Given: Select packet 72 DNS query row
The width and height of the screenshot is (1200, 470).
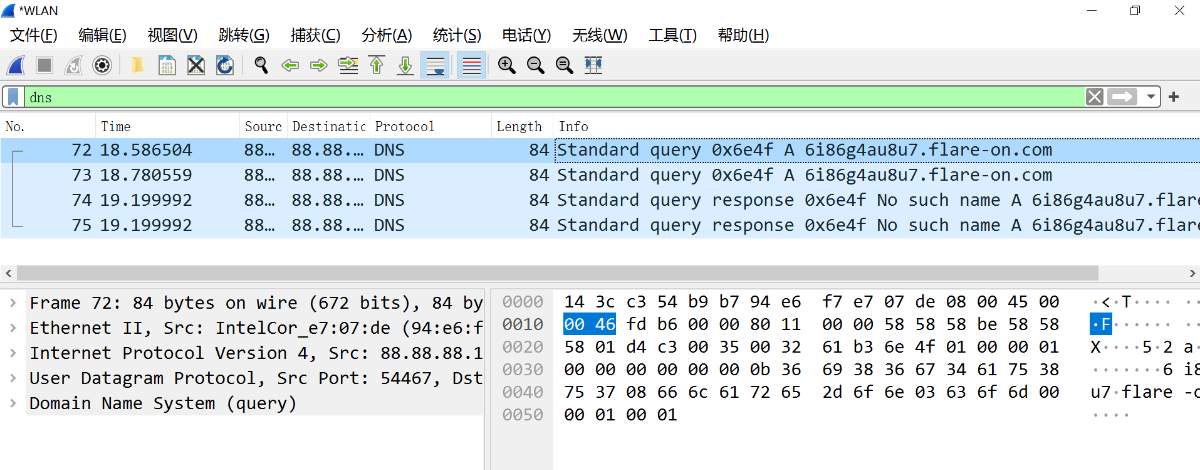Looking at the screenshot, I should pos(600,150).
